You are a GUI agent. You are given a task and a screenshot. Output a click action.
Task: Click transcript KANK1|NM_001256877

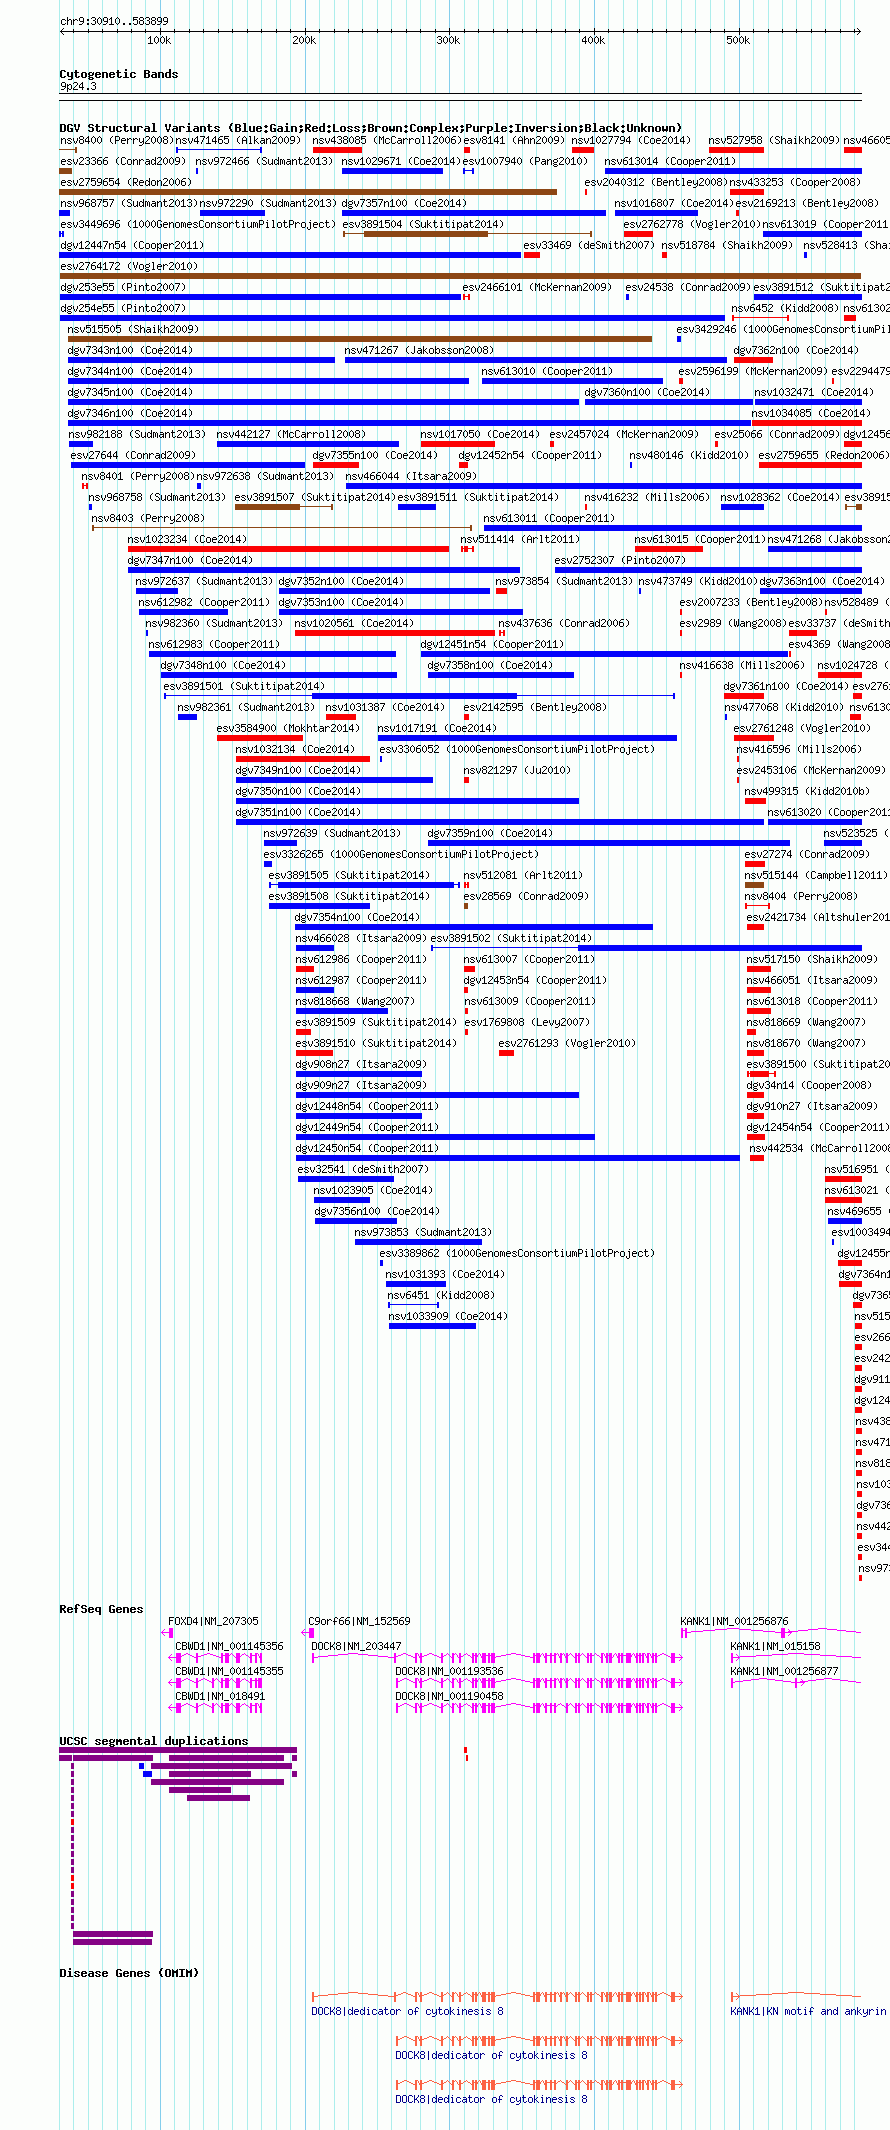click(784, 1671)
